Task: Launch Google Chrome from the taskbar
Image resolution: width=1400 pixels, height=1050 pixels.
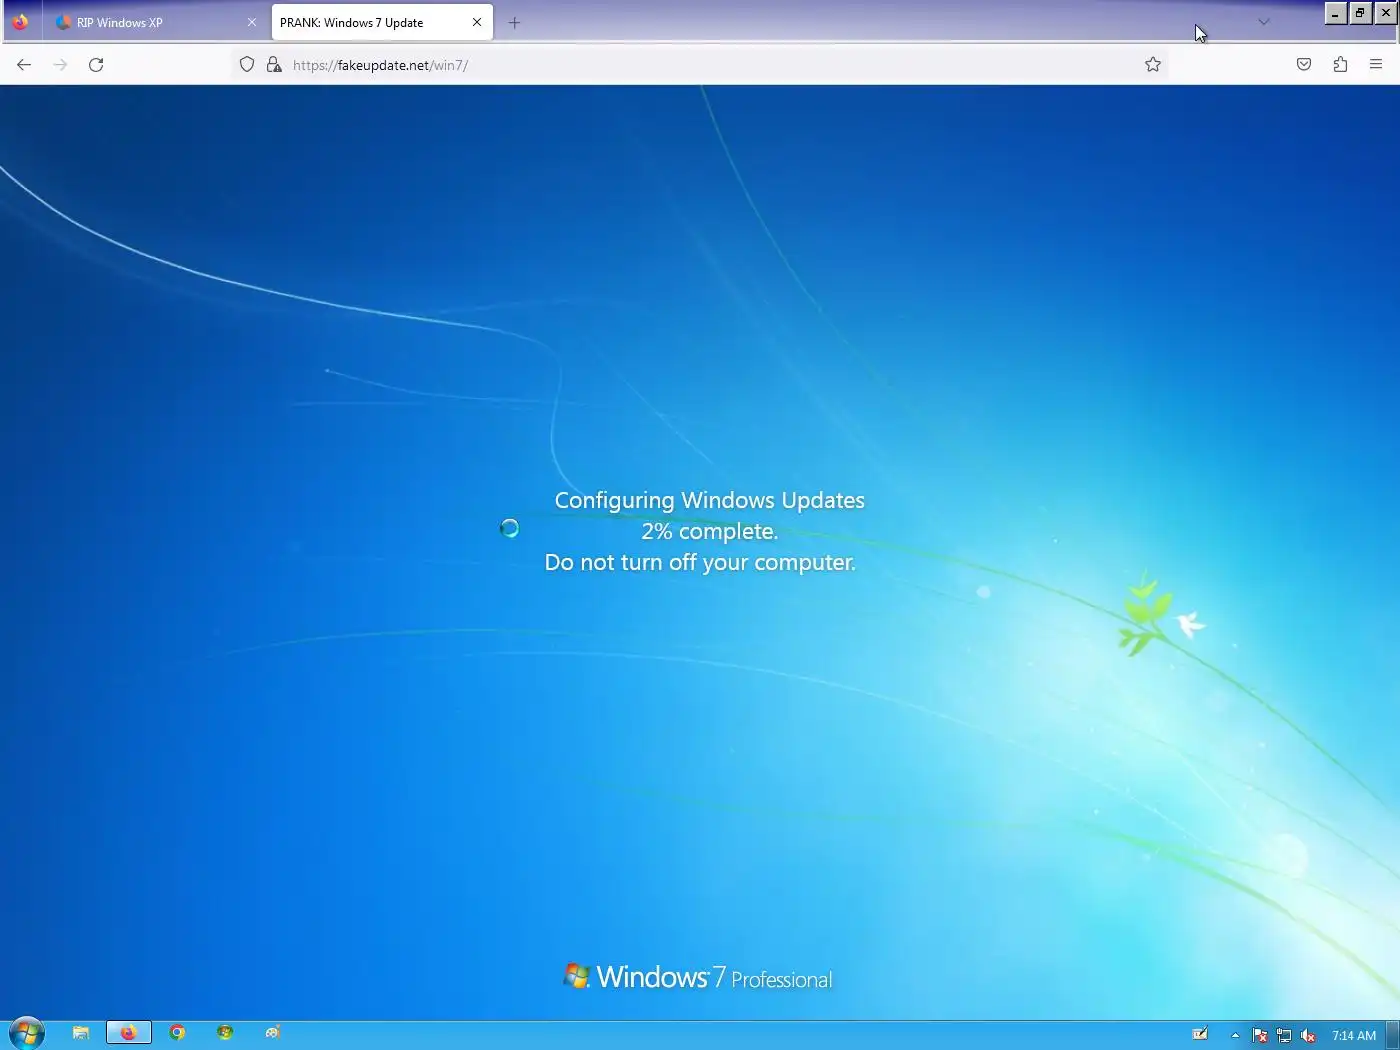Action: 177,1033
